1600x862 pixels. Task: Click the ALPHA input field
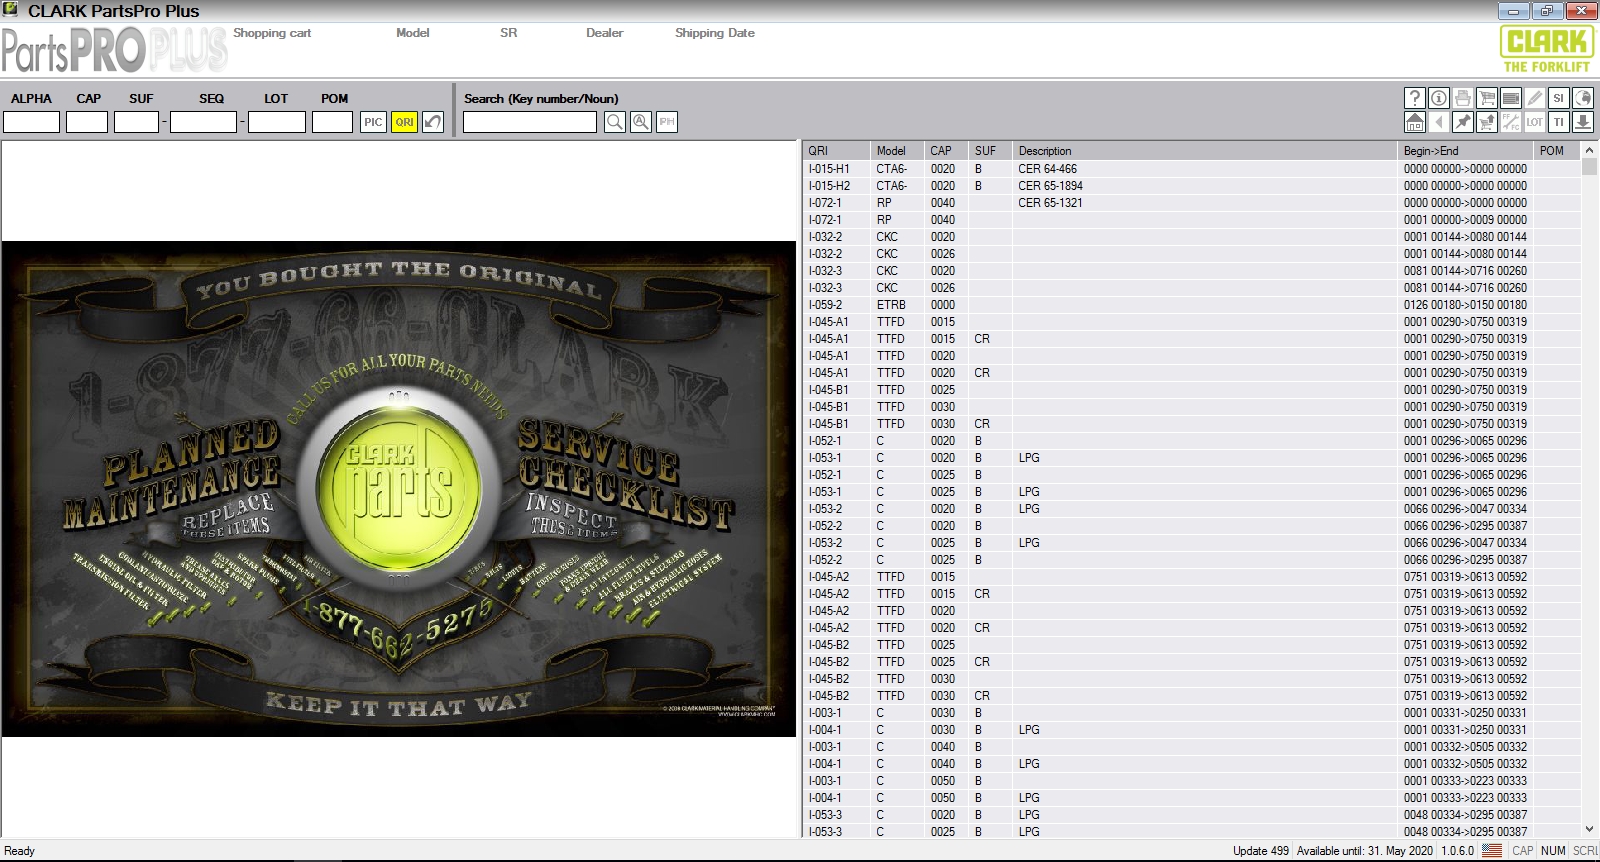pos(32,122)
